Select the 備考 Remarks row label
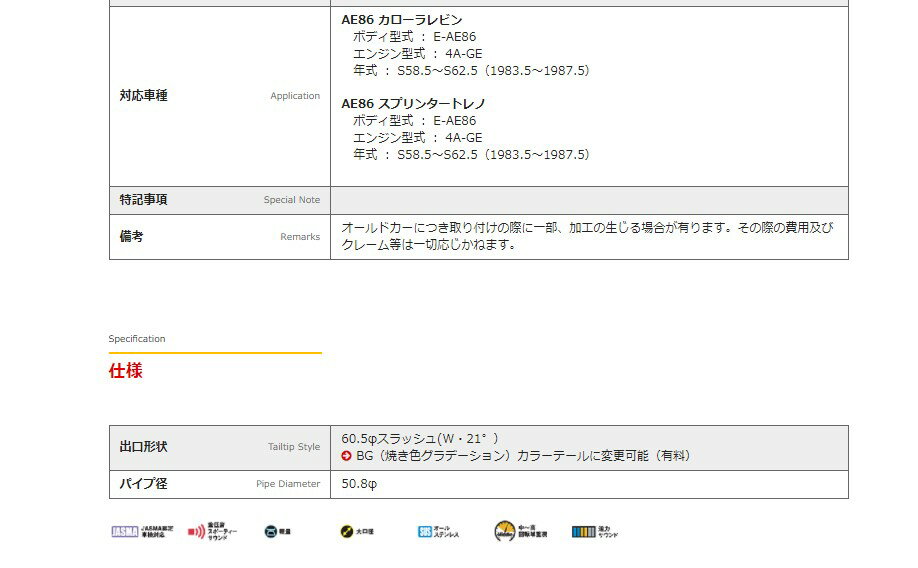The height and width of the screenshot is (568, 918). [x=131, y=236]
